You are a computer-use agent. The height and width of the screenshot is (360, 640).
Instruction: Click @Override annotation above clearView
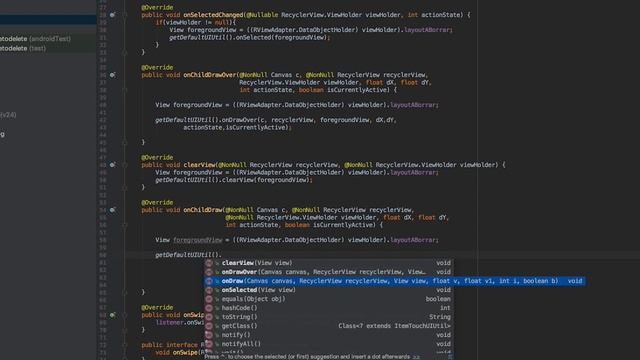pyautogui.click(x=157, y=158)
